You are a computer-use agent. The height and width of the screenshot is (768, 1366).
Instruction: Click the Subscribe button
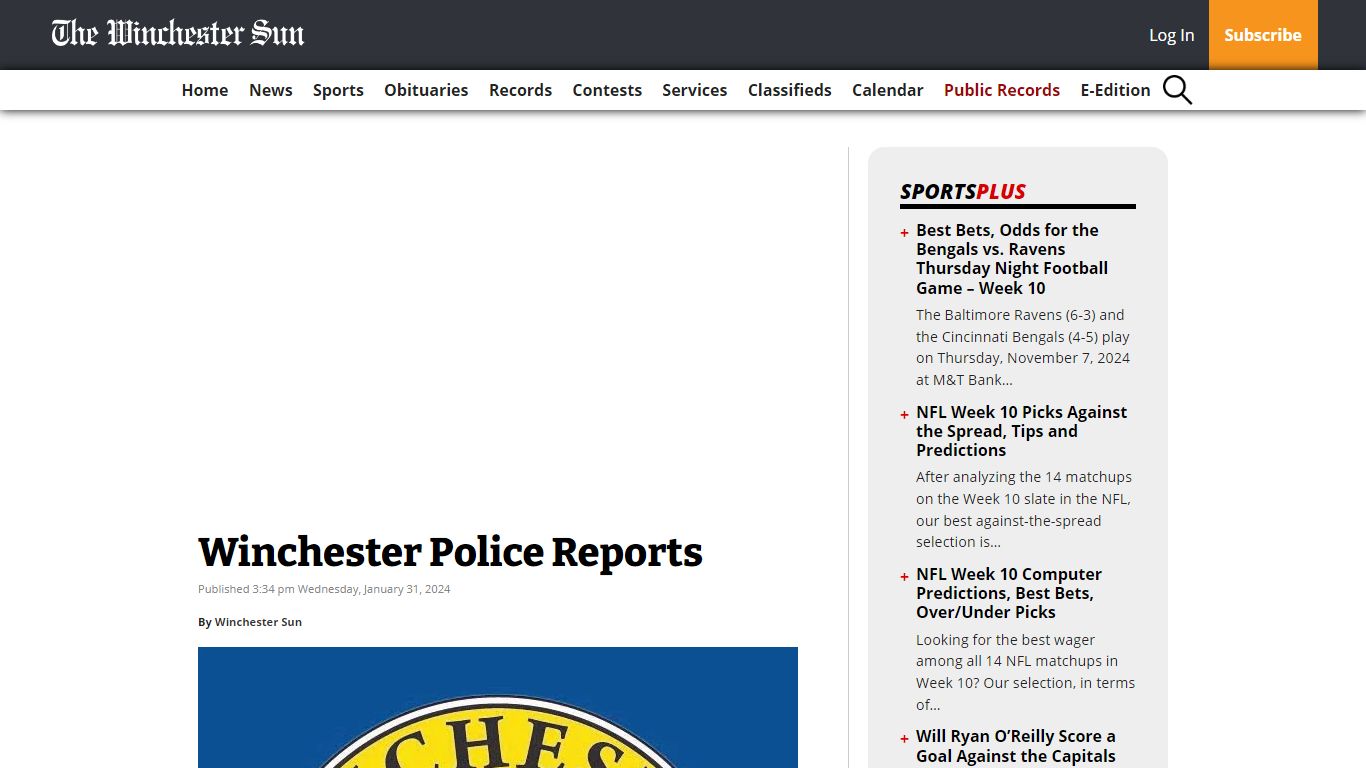coord(1263,35)
